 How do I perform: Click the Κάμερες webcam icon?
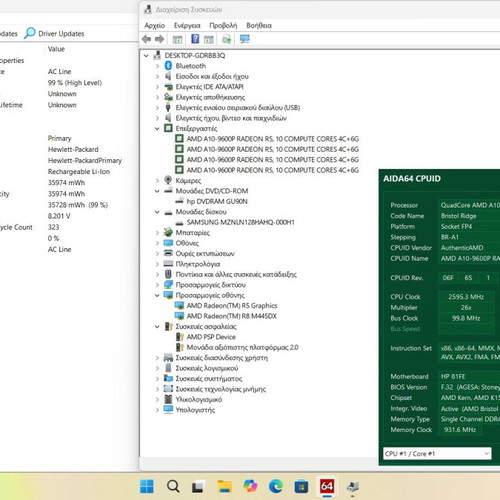click(168, 180)
